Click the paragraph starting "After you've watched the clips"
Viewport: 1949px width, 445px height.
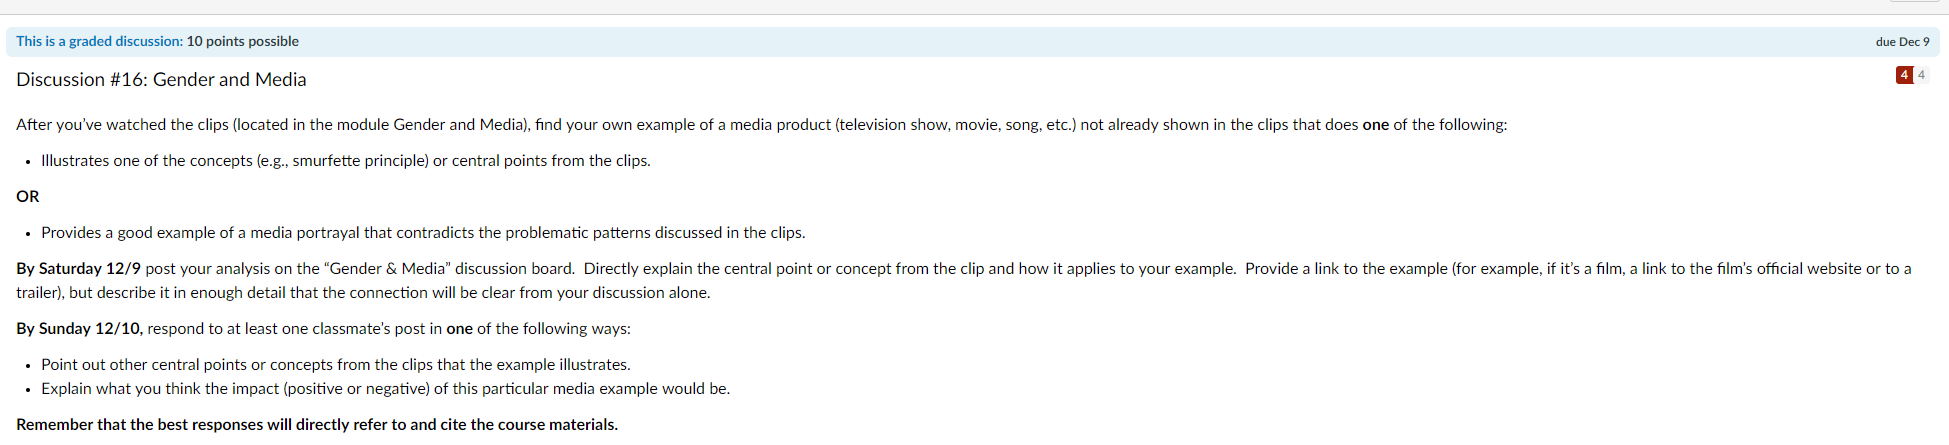pyautogui.click(x=761, y=124)
